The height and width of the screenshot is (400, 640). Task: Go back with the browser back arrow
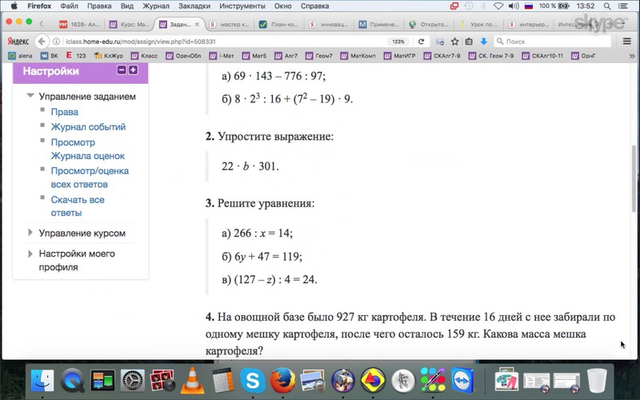click(x=42, y=42)
